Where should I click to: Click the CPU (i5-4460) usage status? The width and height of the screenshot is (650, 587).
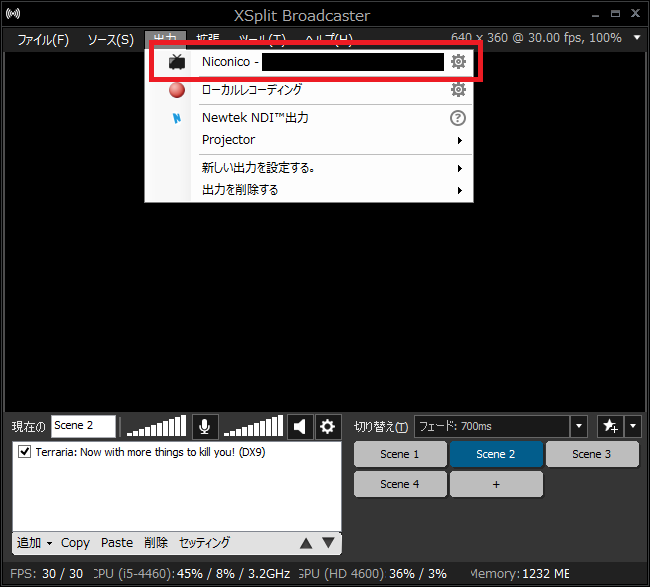click(x=192, y=574)
